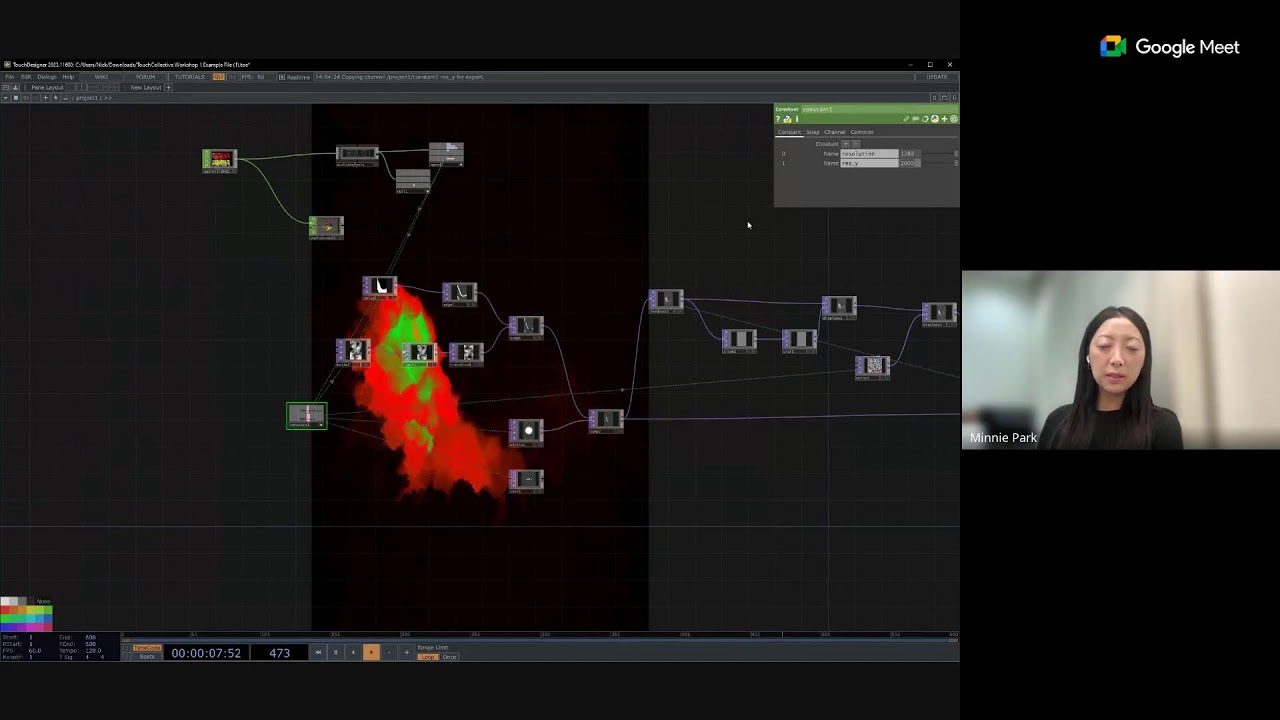Click the operator info 'i' icon
The width and height of the screenshot is (1280, 720).
(797, 119)
